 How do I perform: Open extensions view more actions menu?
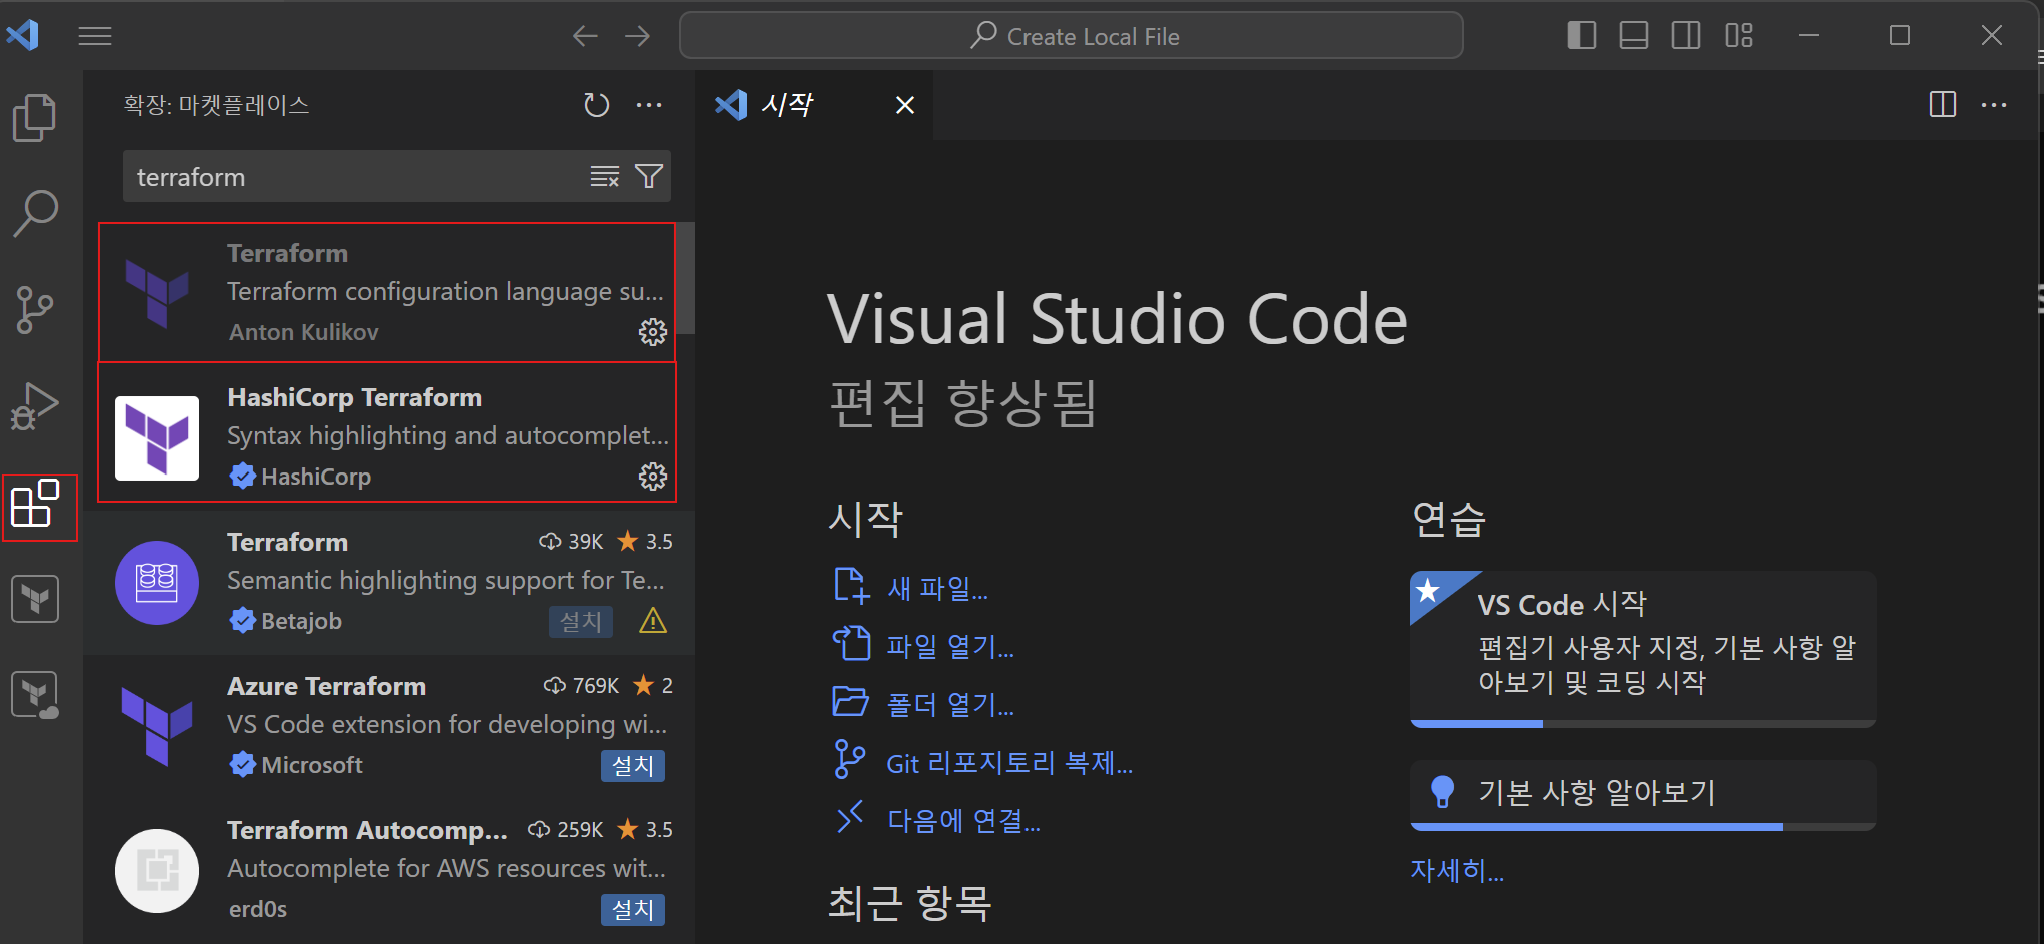click(x=649, y=105)
